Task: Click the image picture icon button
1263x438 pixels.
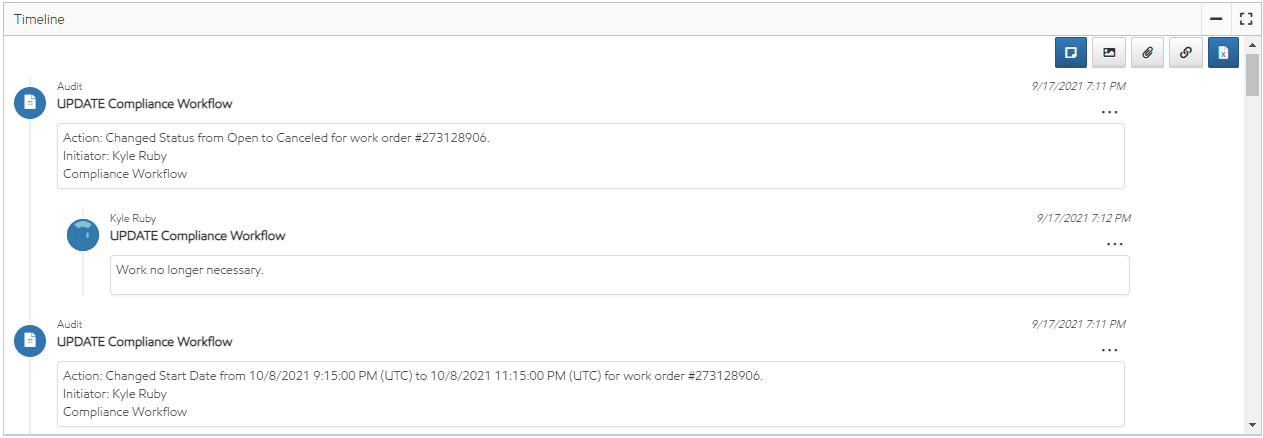Action: point(1108,52)
